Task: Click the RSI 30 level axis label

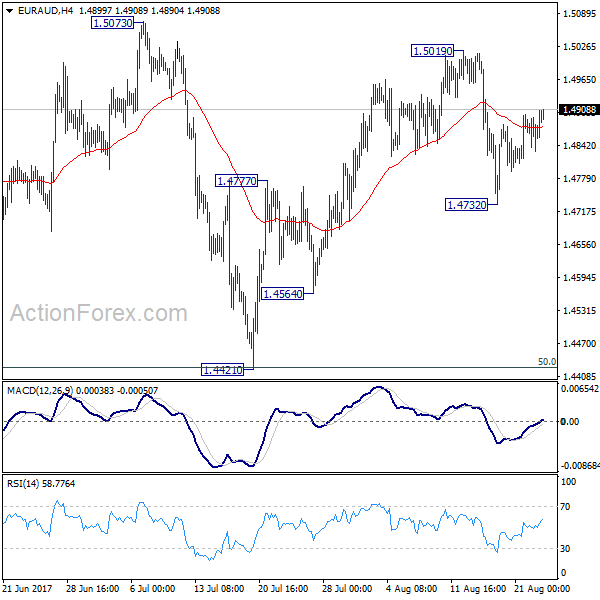Action: tap(565, 548)
